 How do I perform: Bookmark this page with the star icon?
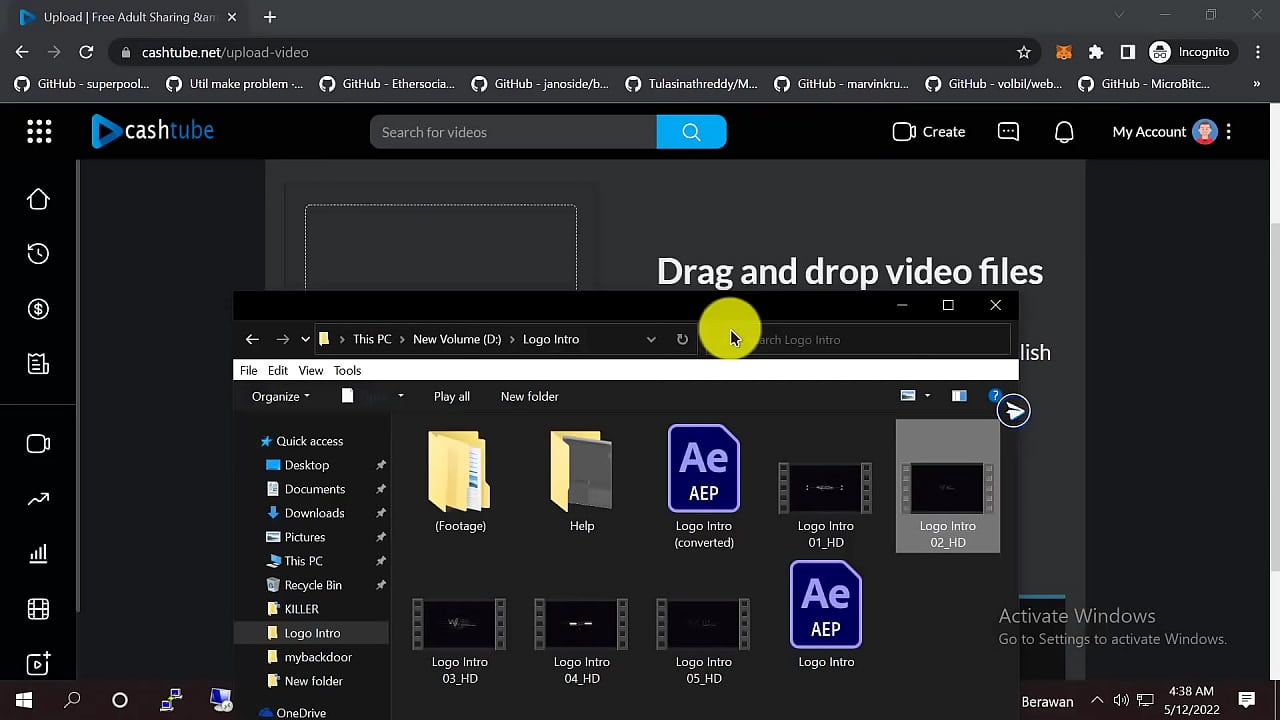click(1023, 52)
